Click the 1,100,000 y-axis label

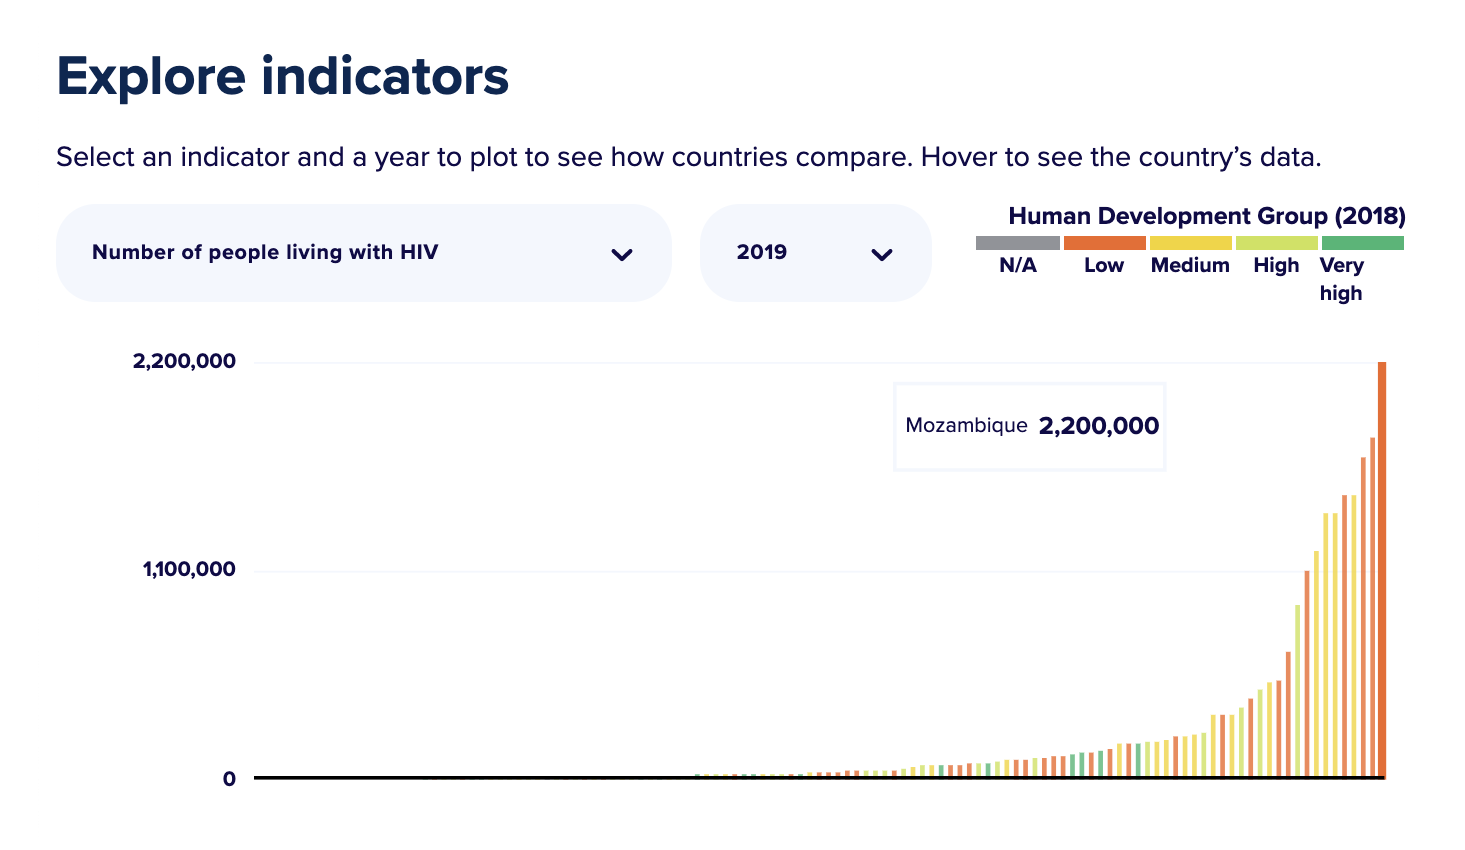coord(189,570)
